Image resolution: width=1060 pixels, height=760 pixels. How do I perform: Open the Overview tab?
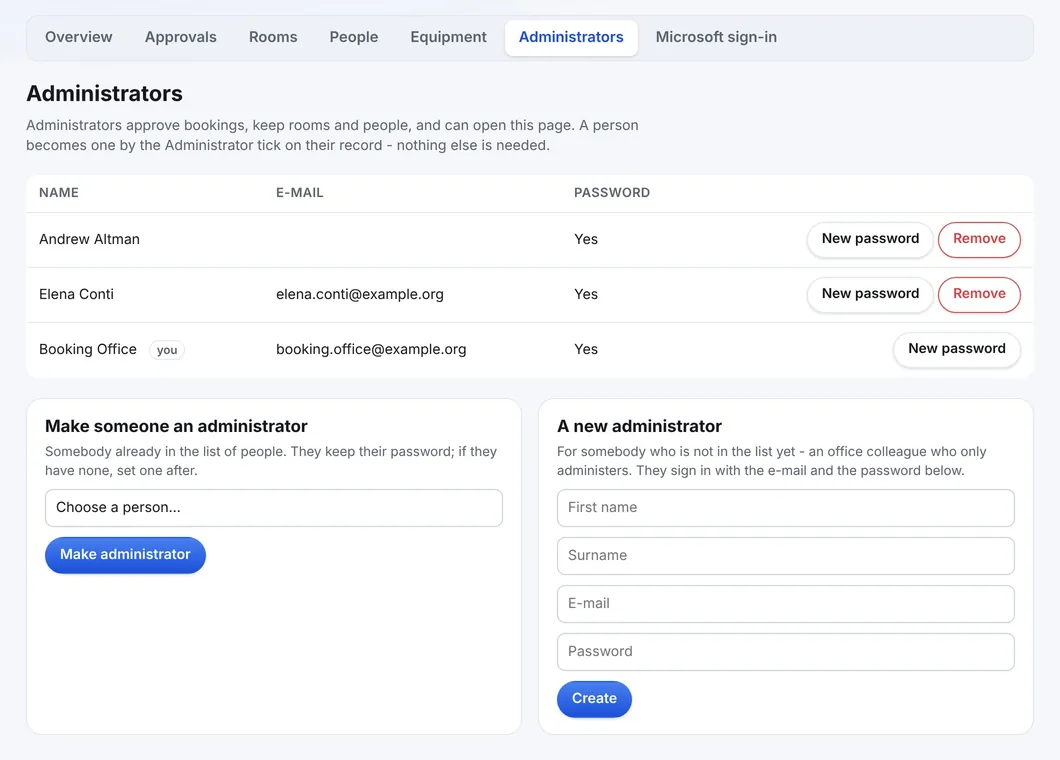pos(78,37)
